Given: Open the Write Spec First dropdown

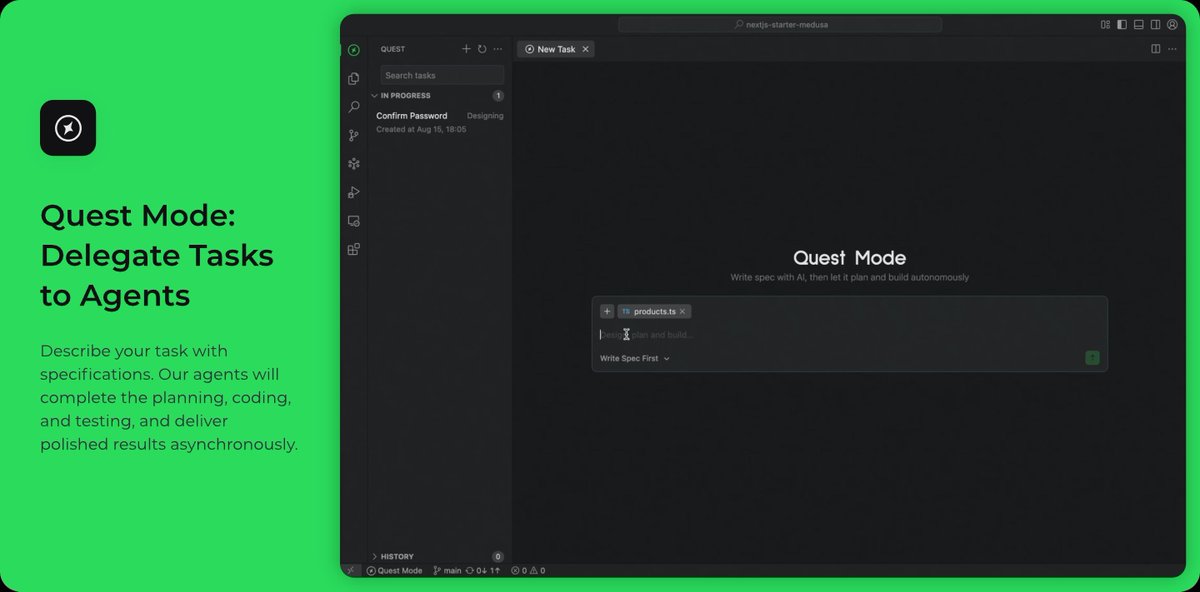Looking at the screenshot, I should pos(633,358).
